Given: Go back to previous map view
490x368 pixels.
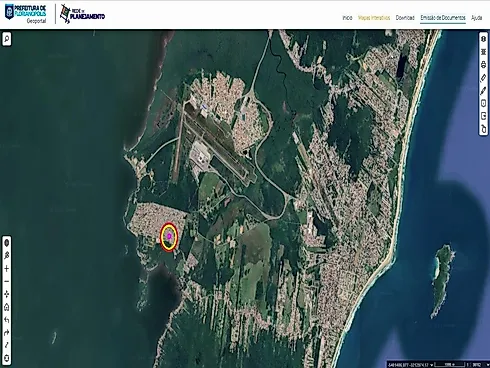Looking at the screenshot, I should point(7,320).
